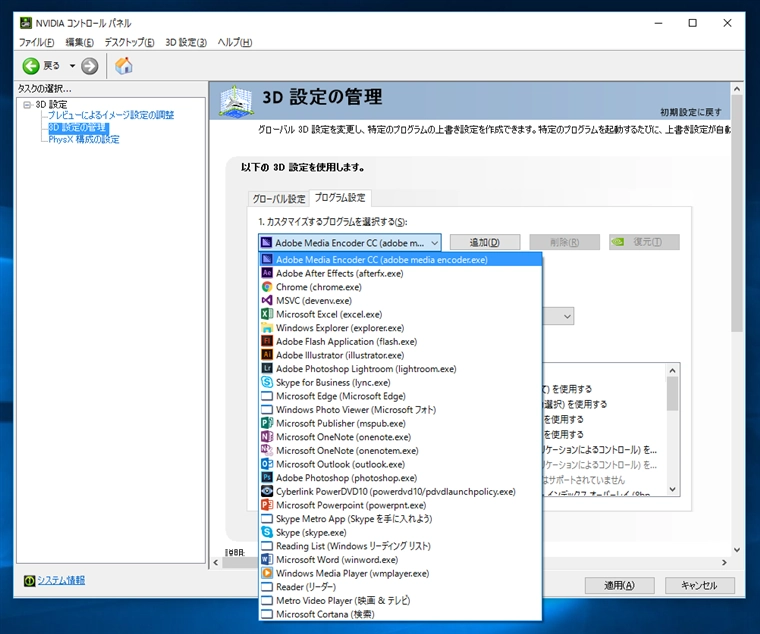Viewport: 760px width, 634px height.
Task: Choose Microsoft Edge from the program list
Action: (400, 396)
